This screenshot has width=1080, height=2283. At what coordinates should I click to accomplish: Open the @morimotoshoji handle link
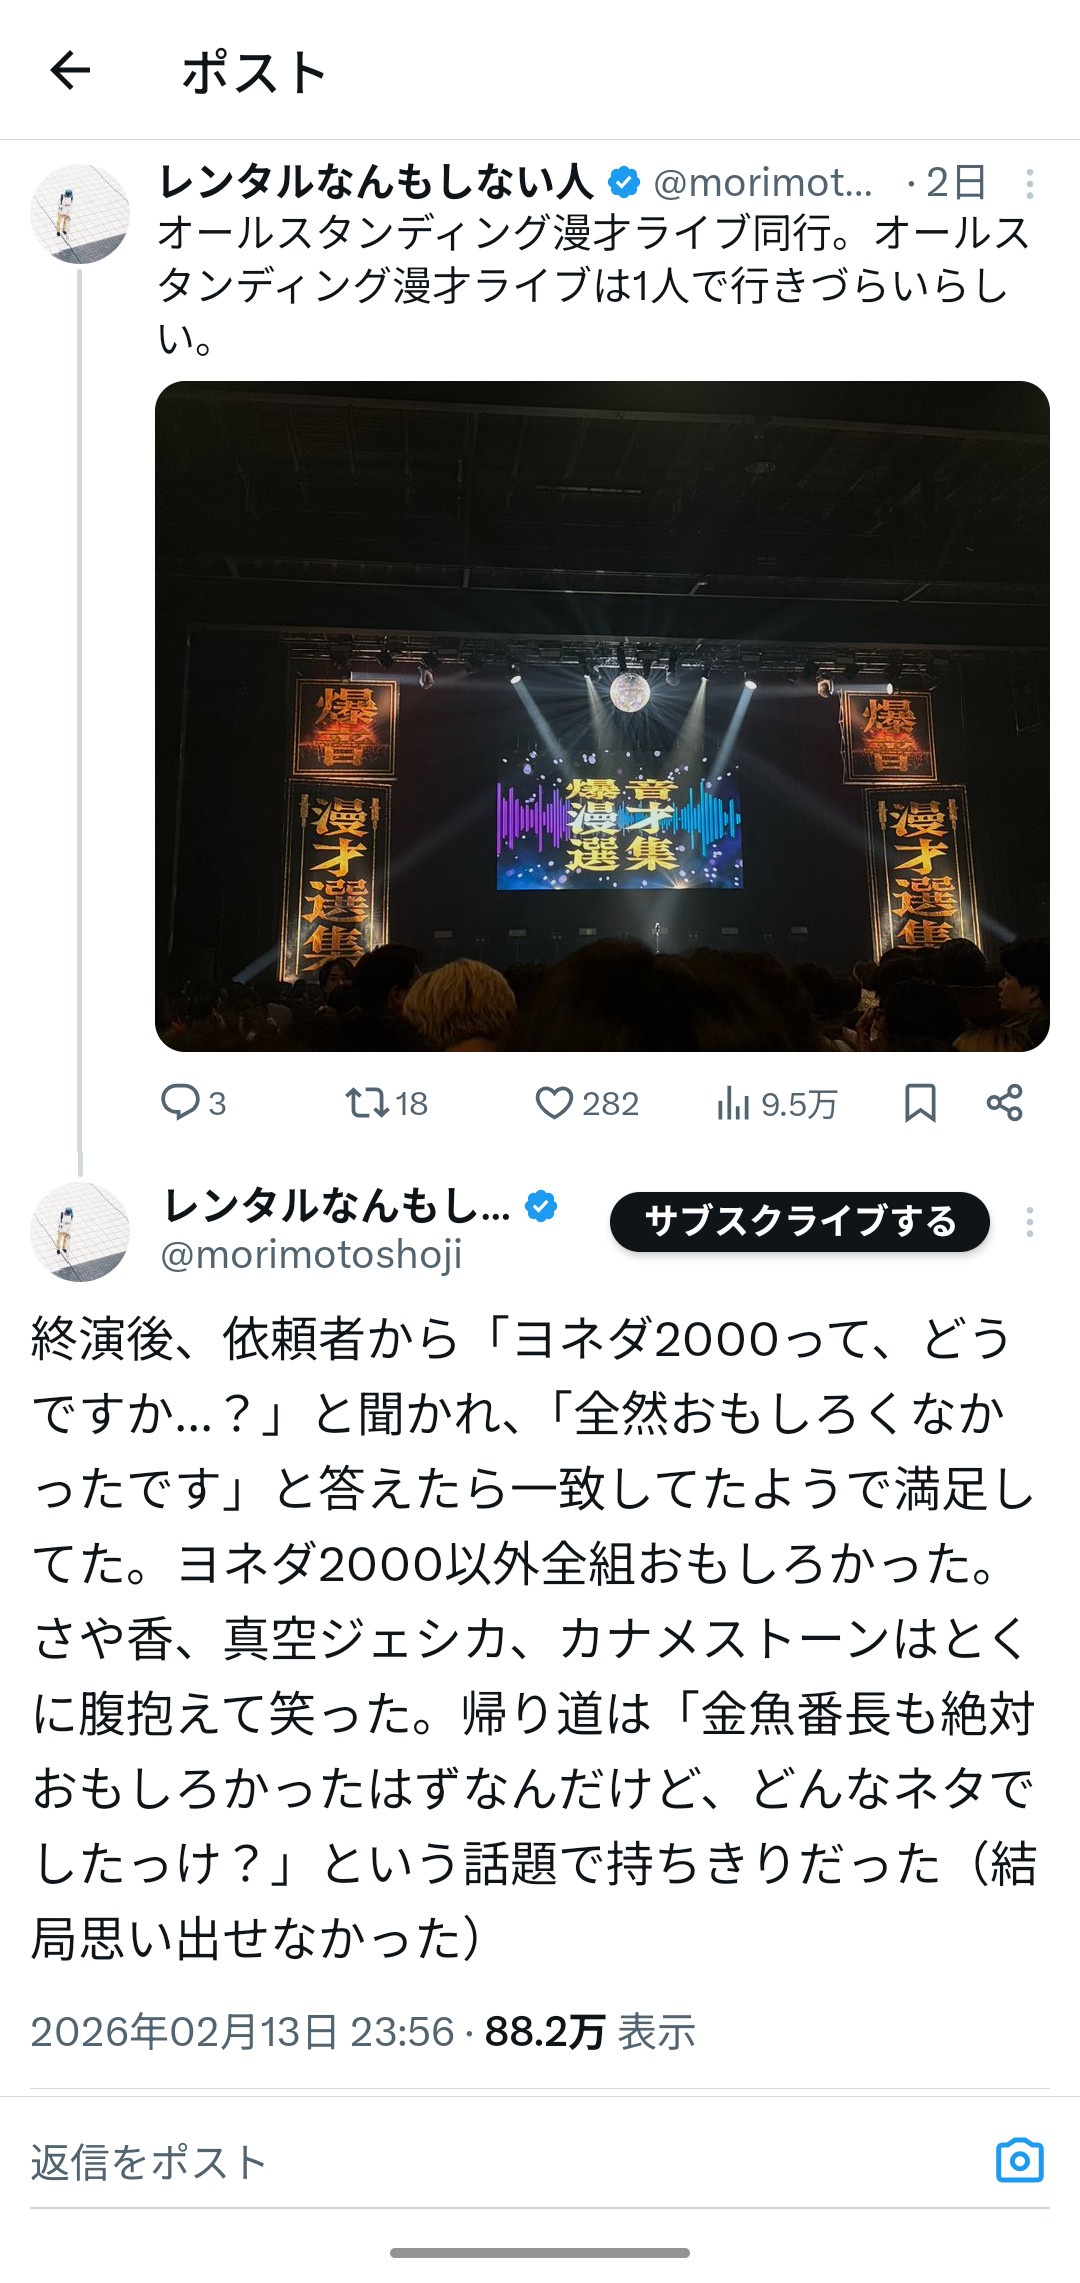click(311, 1254)
